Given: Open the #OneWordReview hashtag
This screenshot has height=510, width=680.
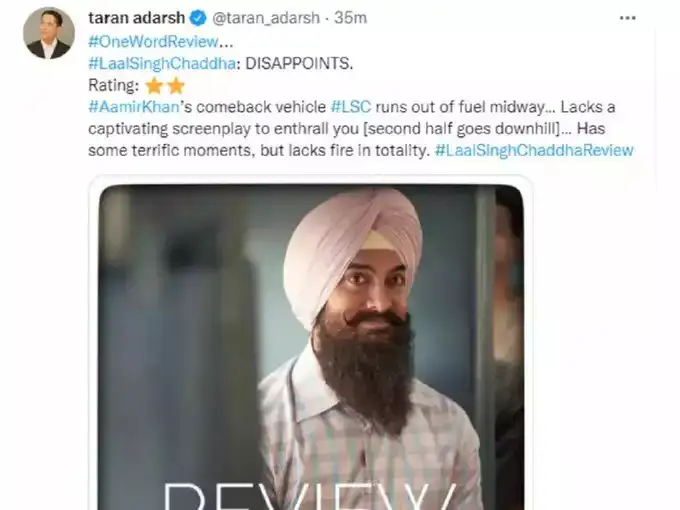Looking at the screenshot, I should (x=153, y=42).
